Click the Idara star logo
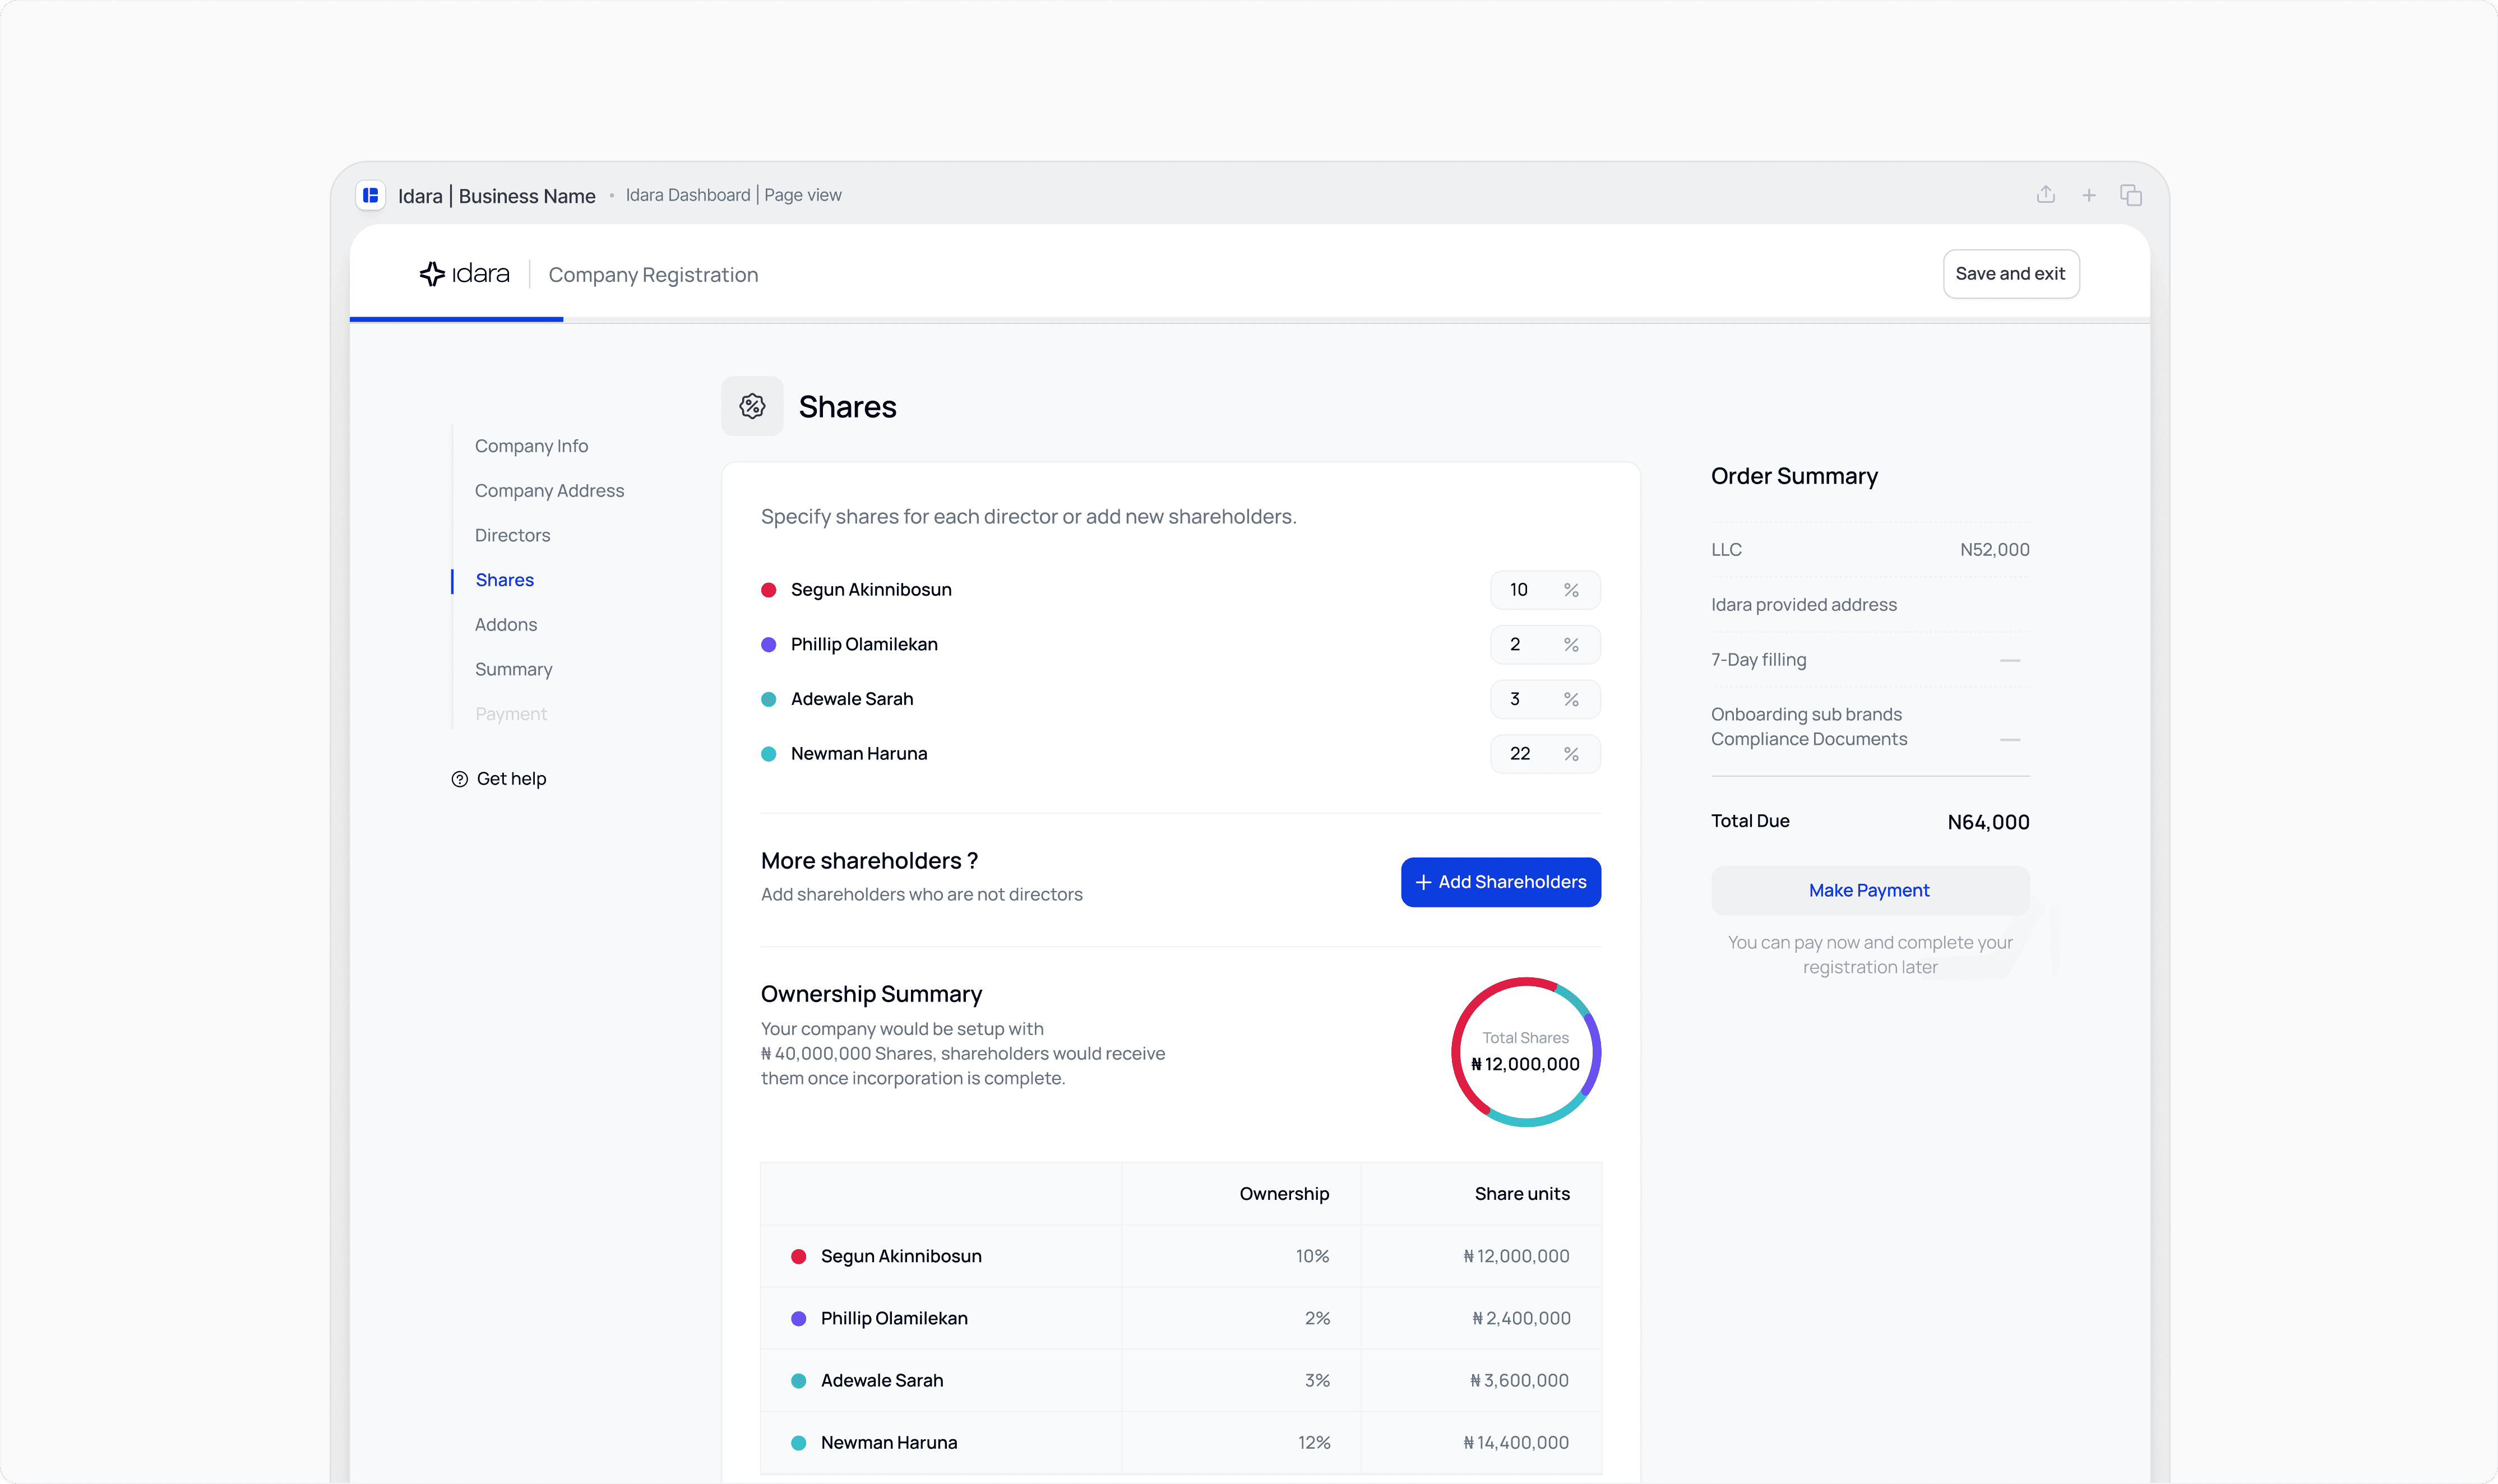This screenshot has height=1484, width=2498. pyautogui.click(x=432, y=274)
